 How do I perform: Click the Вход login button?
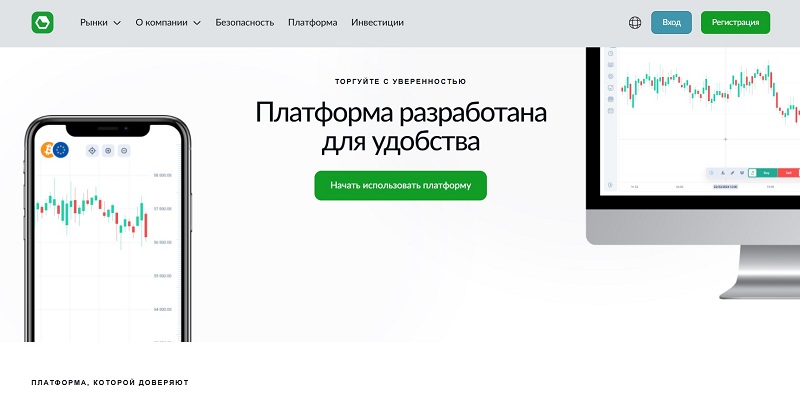tap(671, 22)
